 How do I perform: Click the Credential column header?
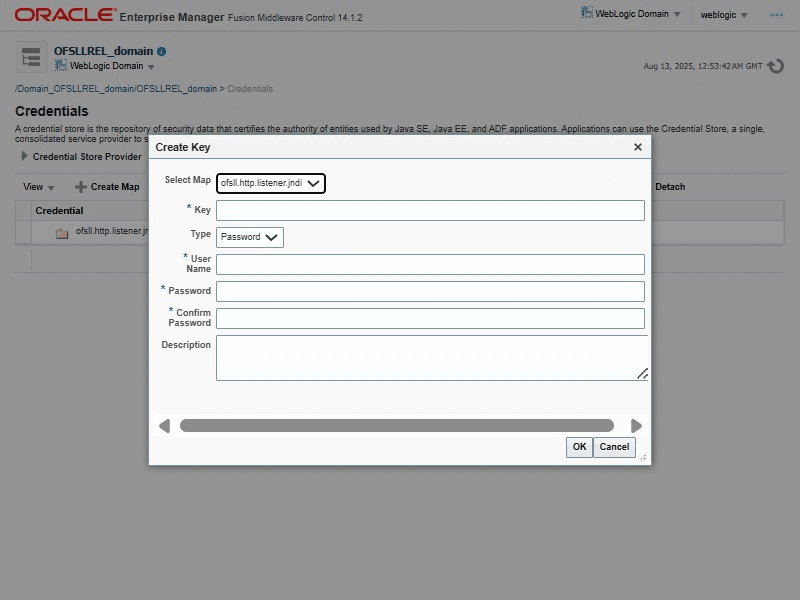59,211
